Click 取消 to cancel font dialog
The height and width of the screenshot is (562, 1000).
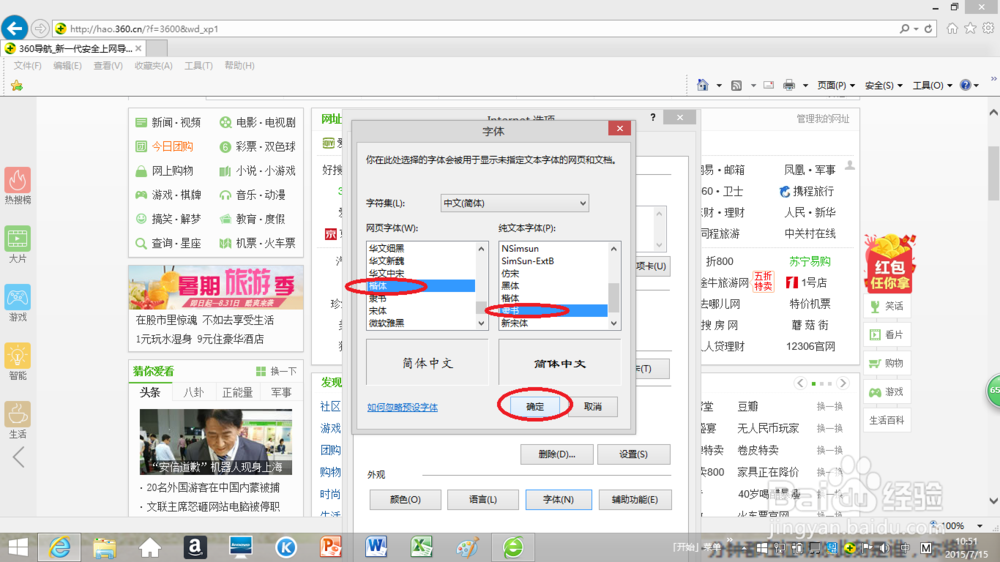(592, 406)
